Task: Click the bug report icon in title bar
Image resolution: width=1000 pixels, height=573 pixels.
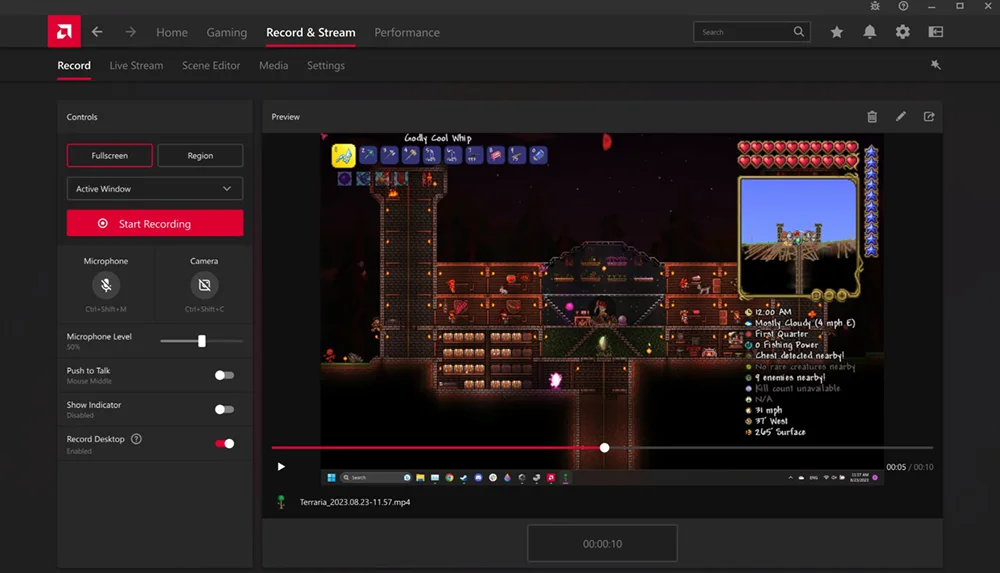Action: pyautogui.click(x=875, y=6)
